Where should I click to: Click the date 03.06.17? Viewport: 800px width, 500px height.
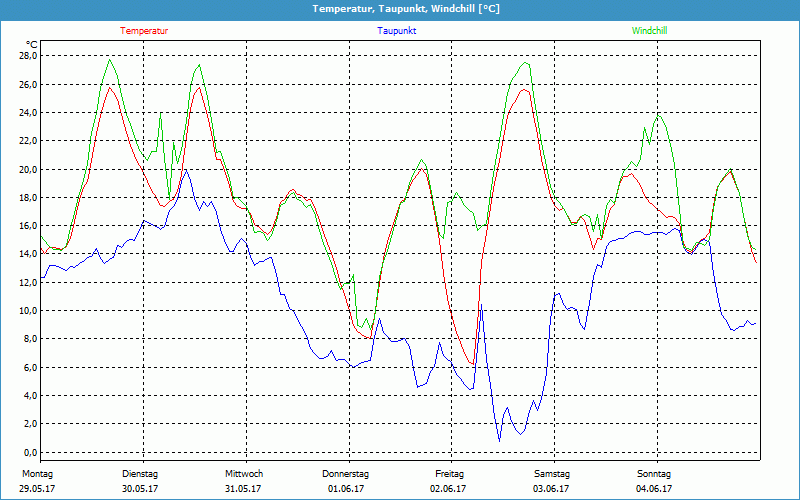(551, 489)
